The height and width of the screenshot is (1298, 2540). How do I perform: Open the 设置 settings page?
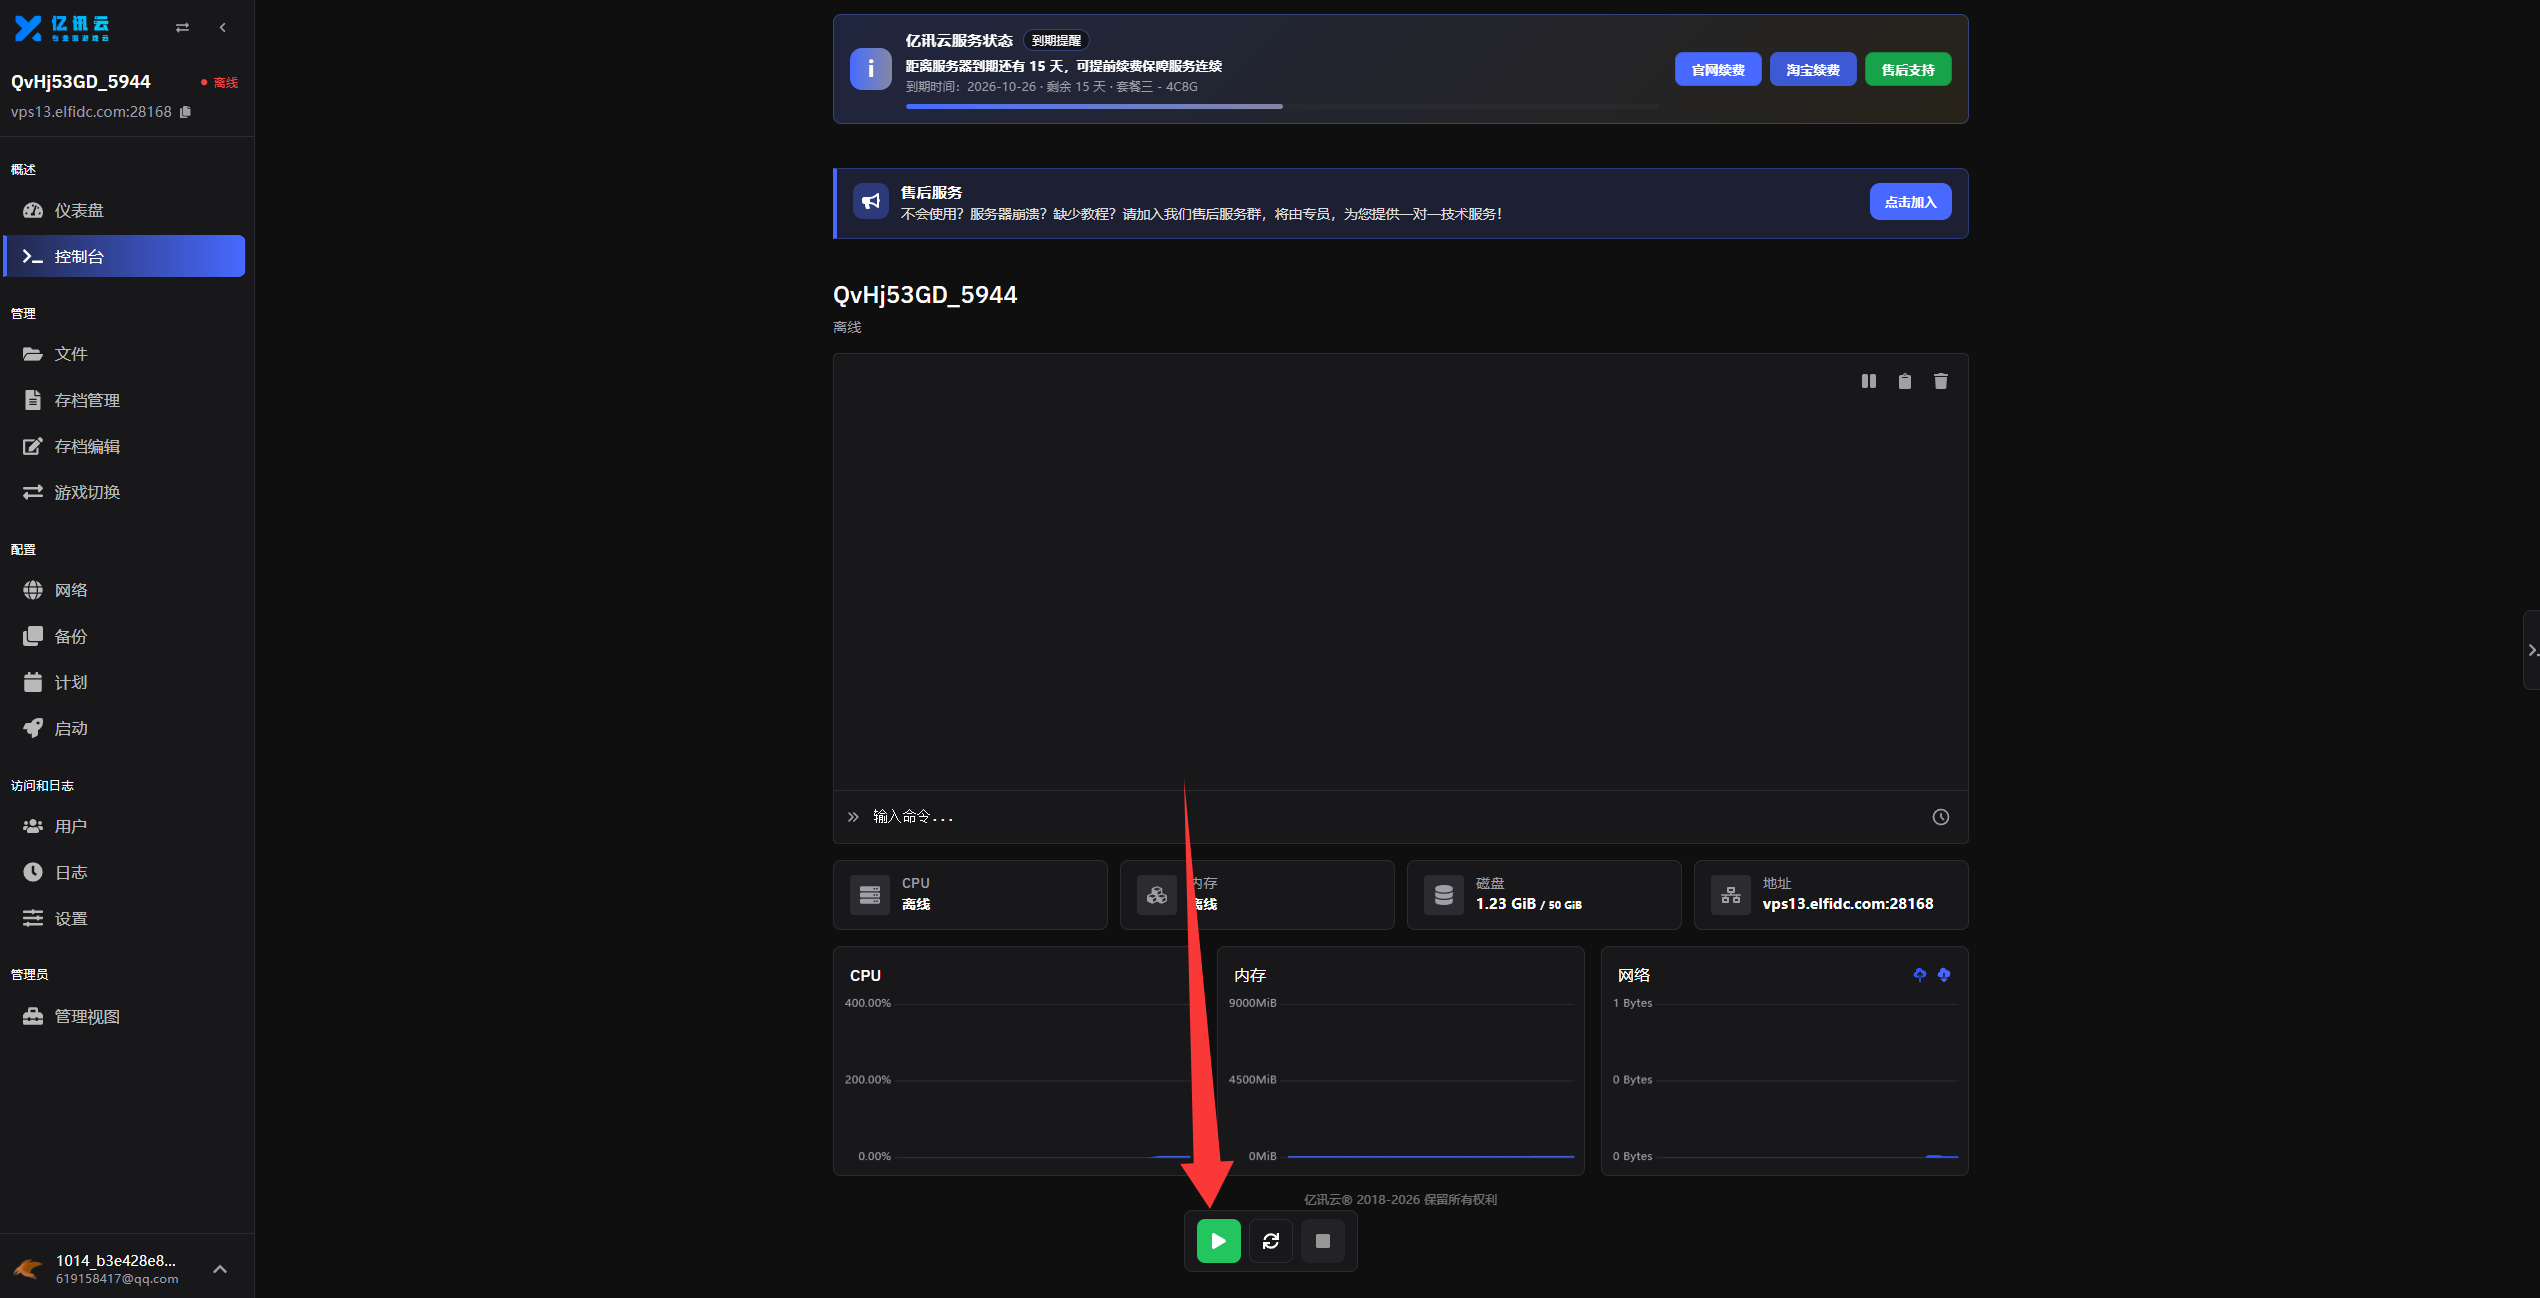(x=125, y=918)
